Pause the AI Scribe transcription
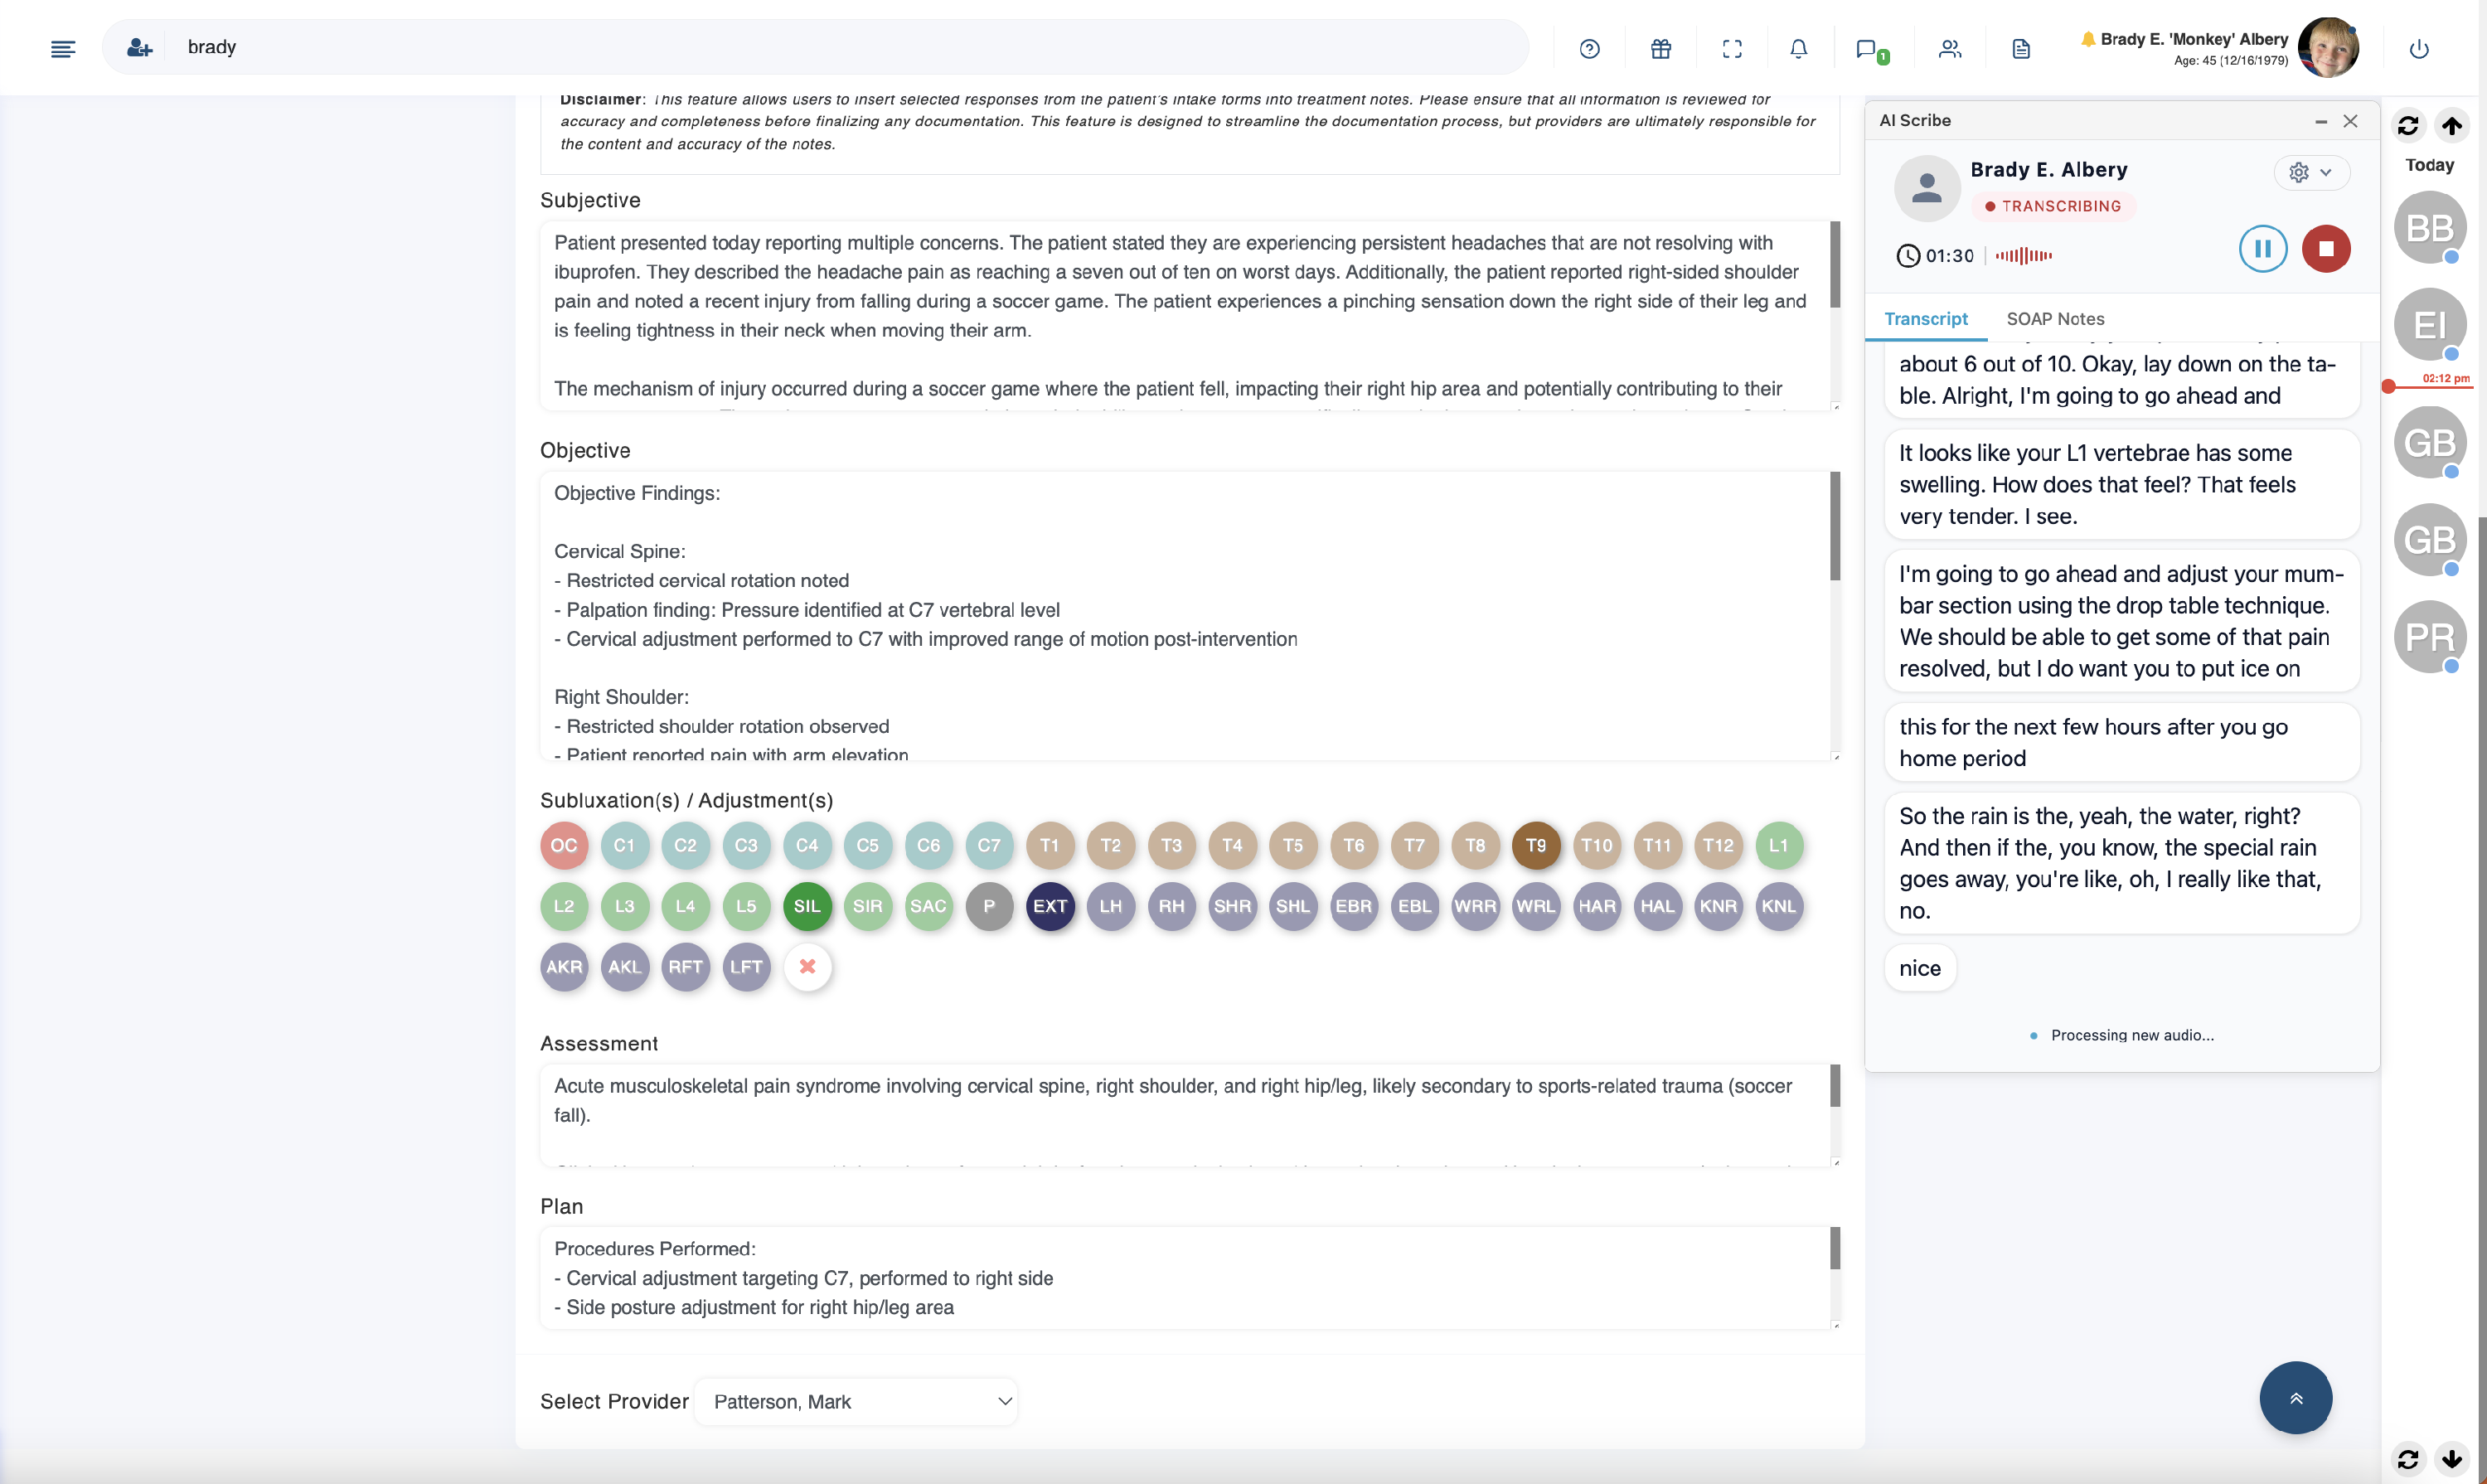The image size is (2487, 1484). click(2262, 248)
